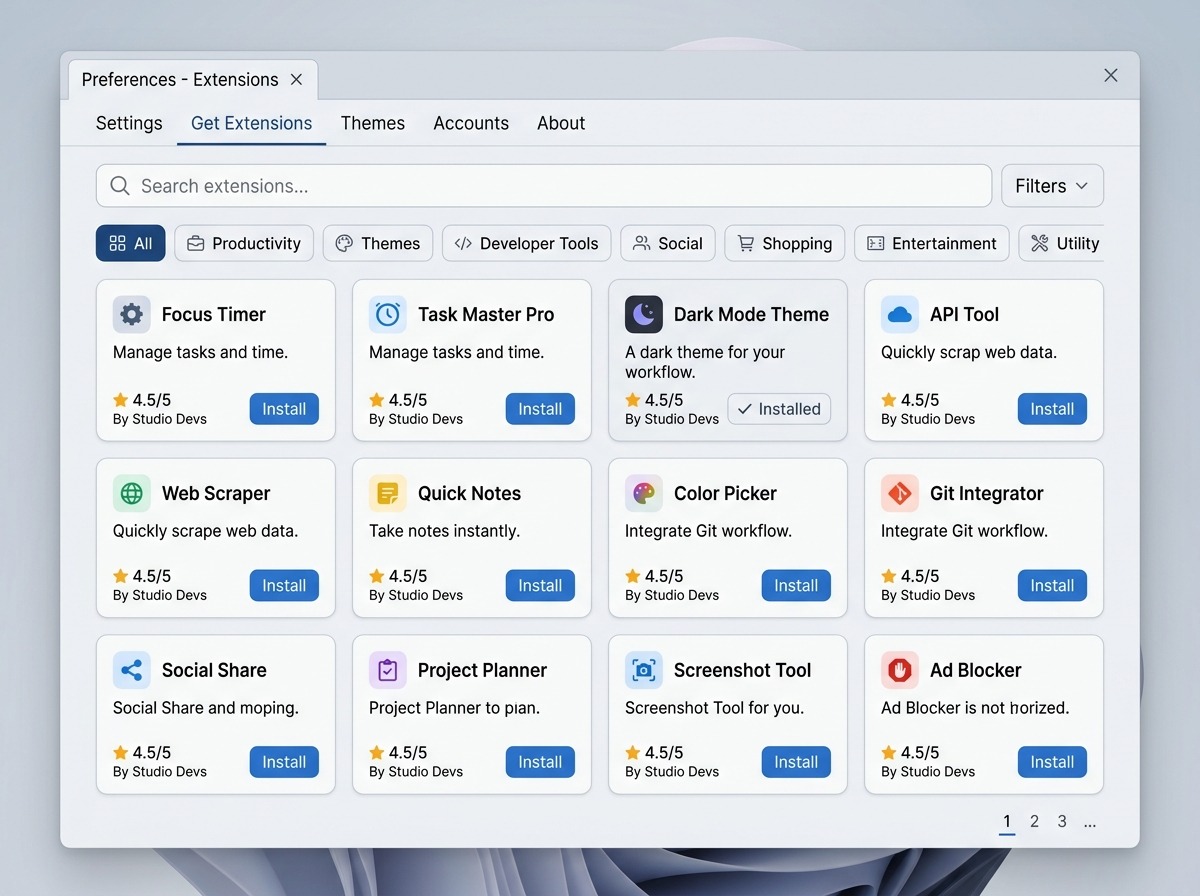Select current page 1 in pagination

click(x=1007, y=822)
